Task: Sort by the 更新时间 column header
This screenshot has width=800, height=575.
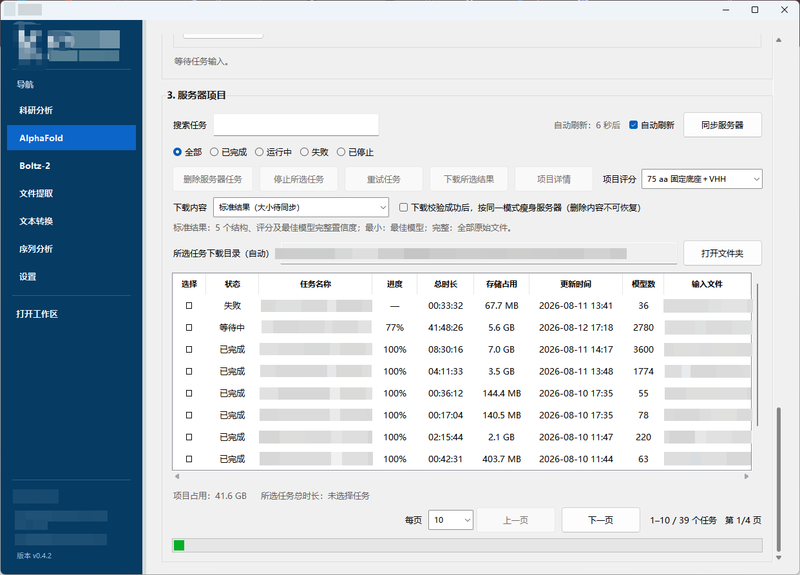Action: 576,284
